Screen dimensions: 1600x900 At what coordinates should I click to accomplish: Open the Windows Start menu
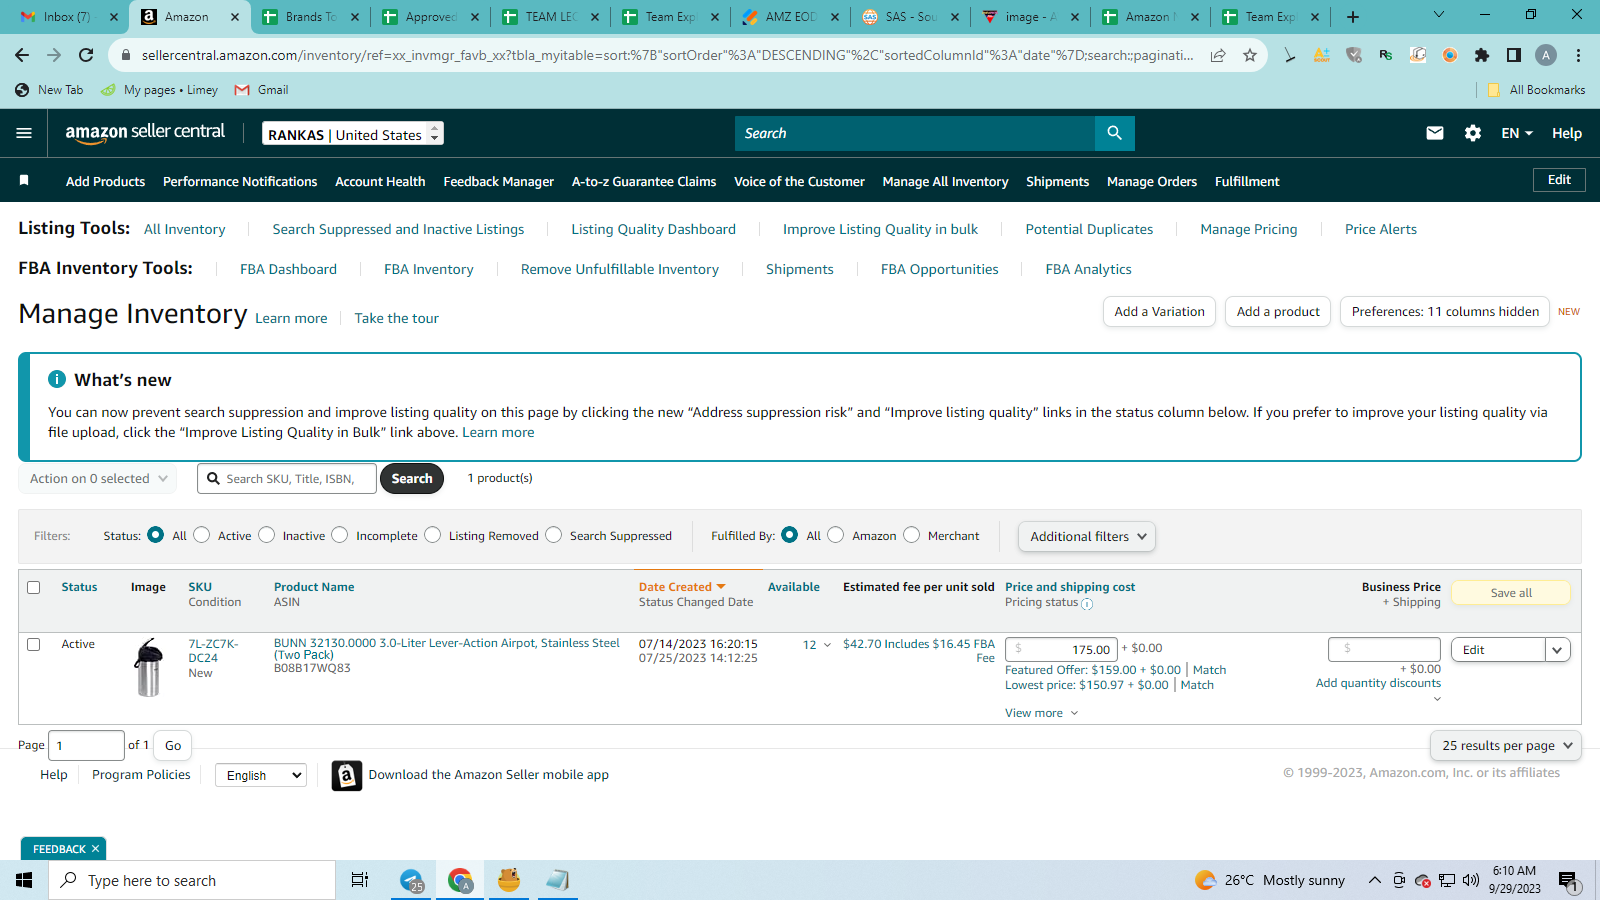tap(24, 880)
